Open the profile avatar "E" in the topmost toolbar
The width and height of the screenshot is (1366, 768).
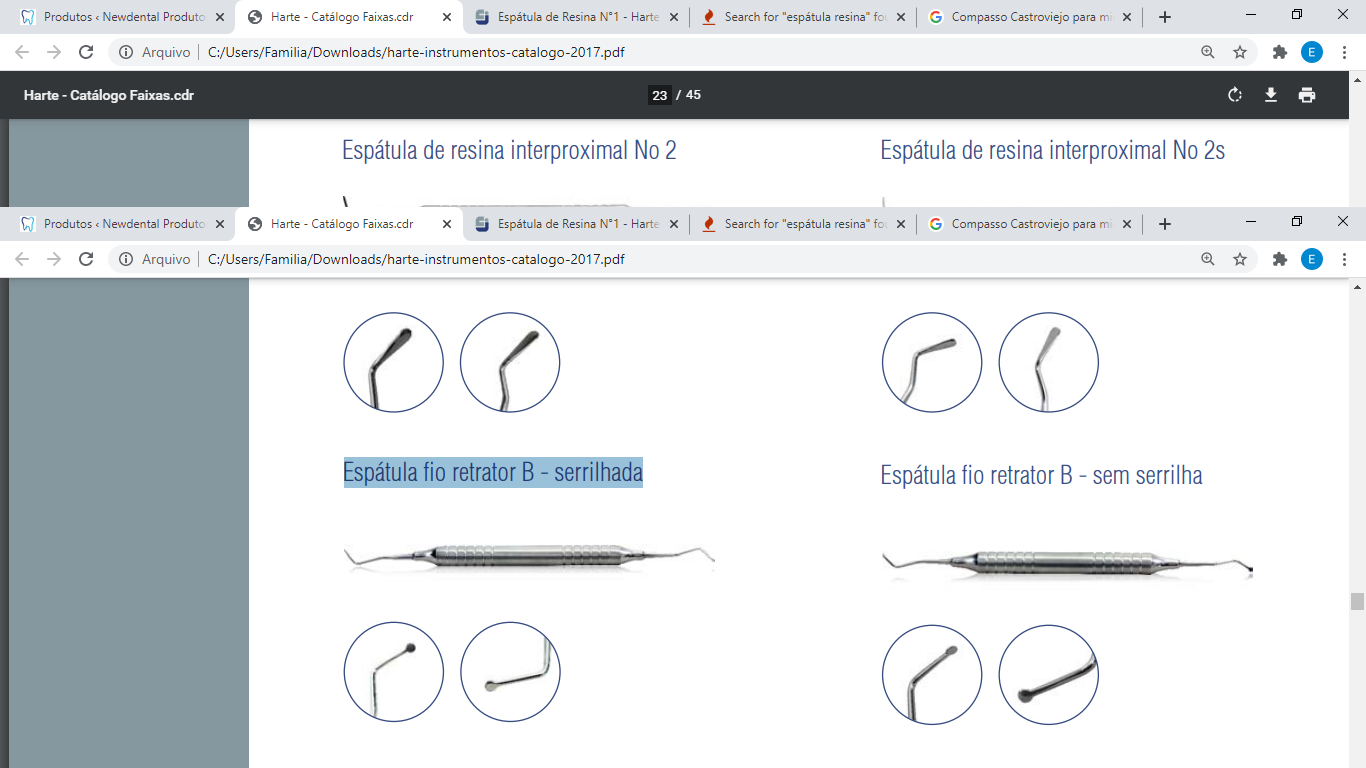pyautogui.click(x=1312, y=52)
